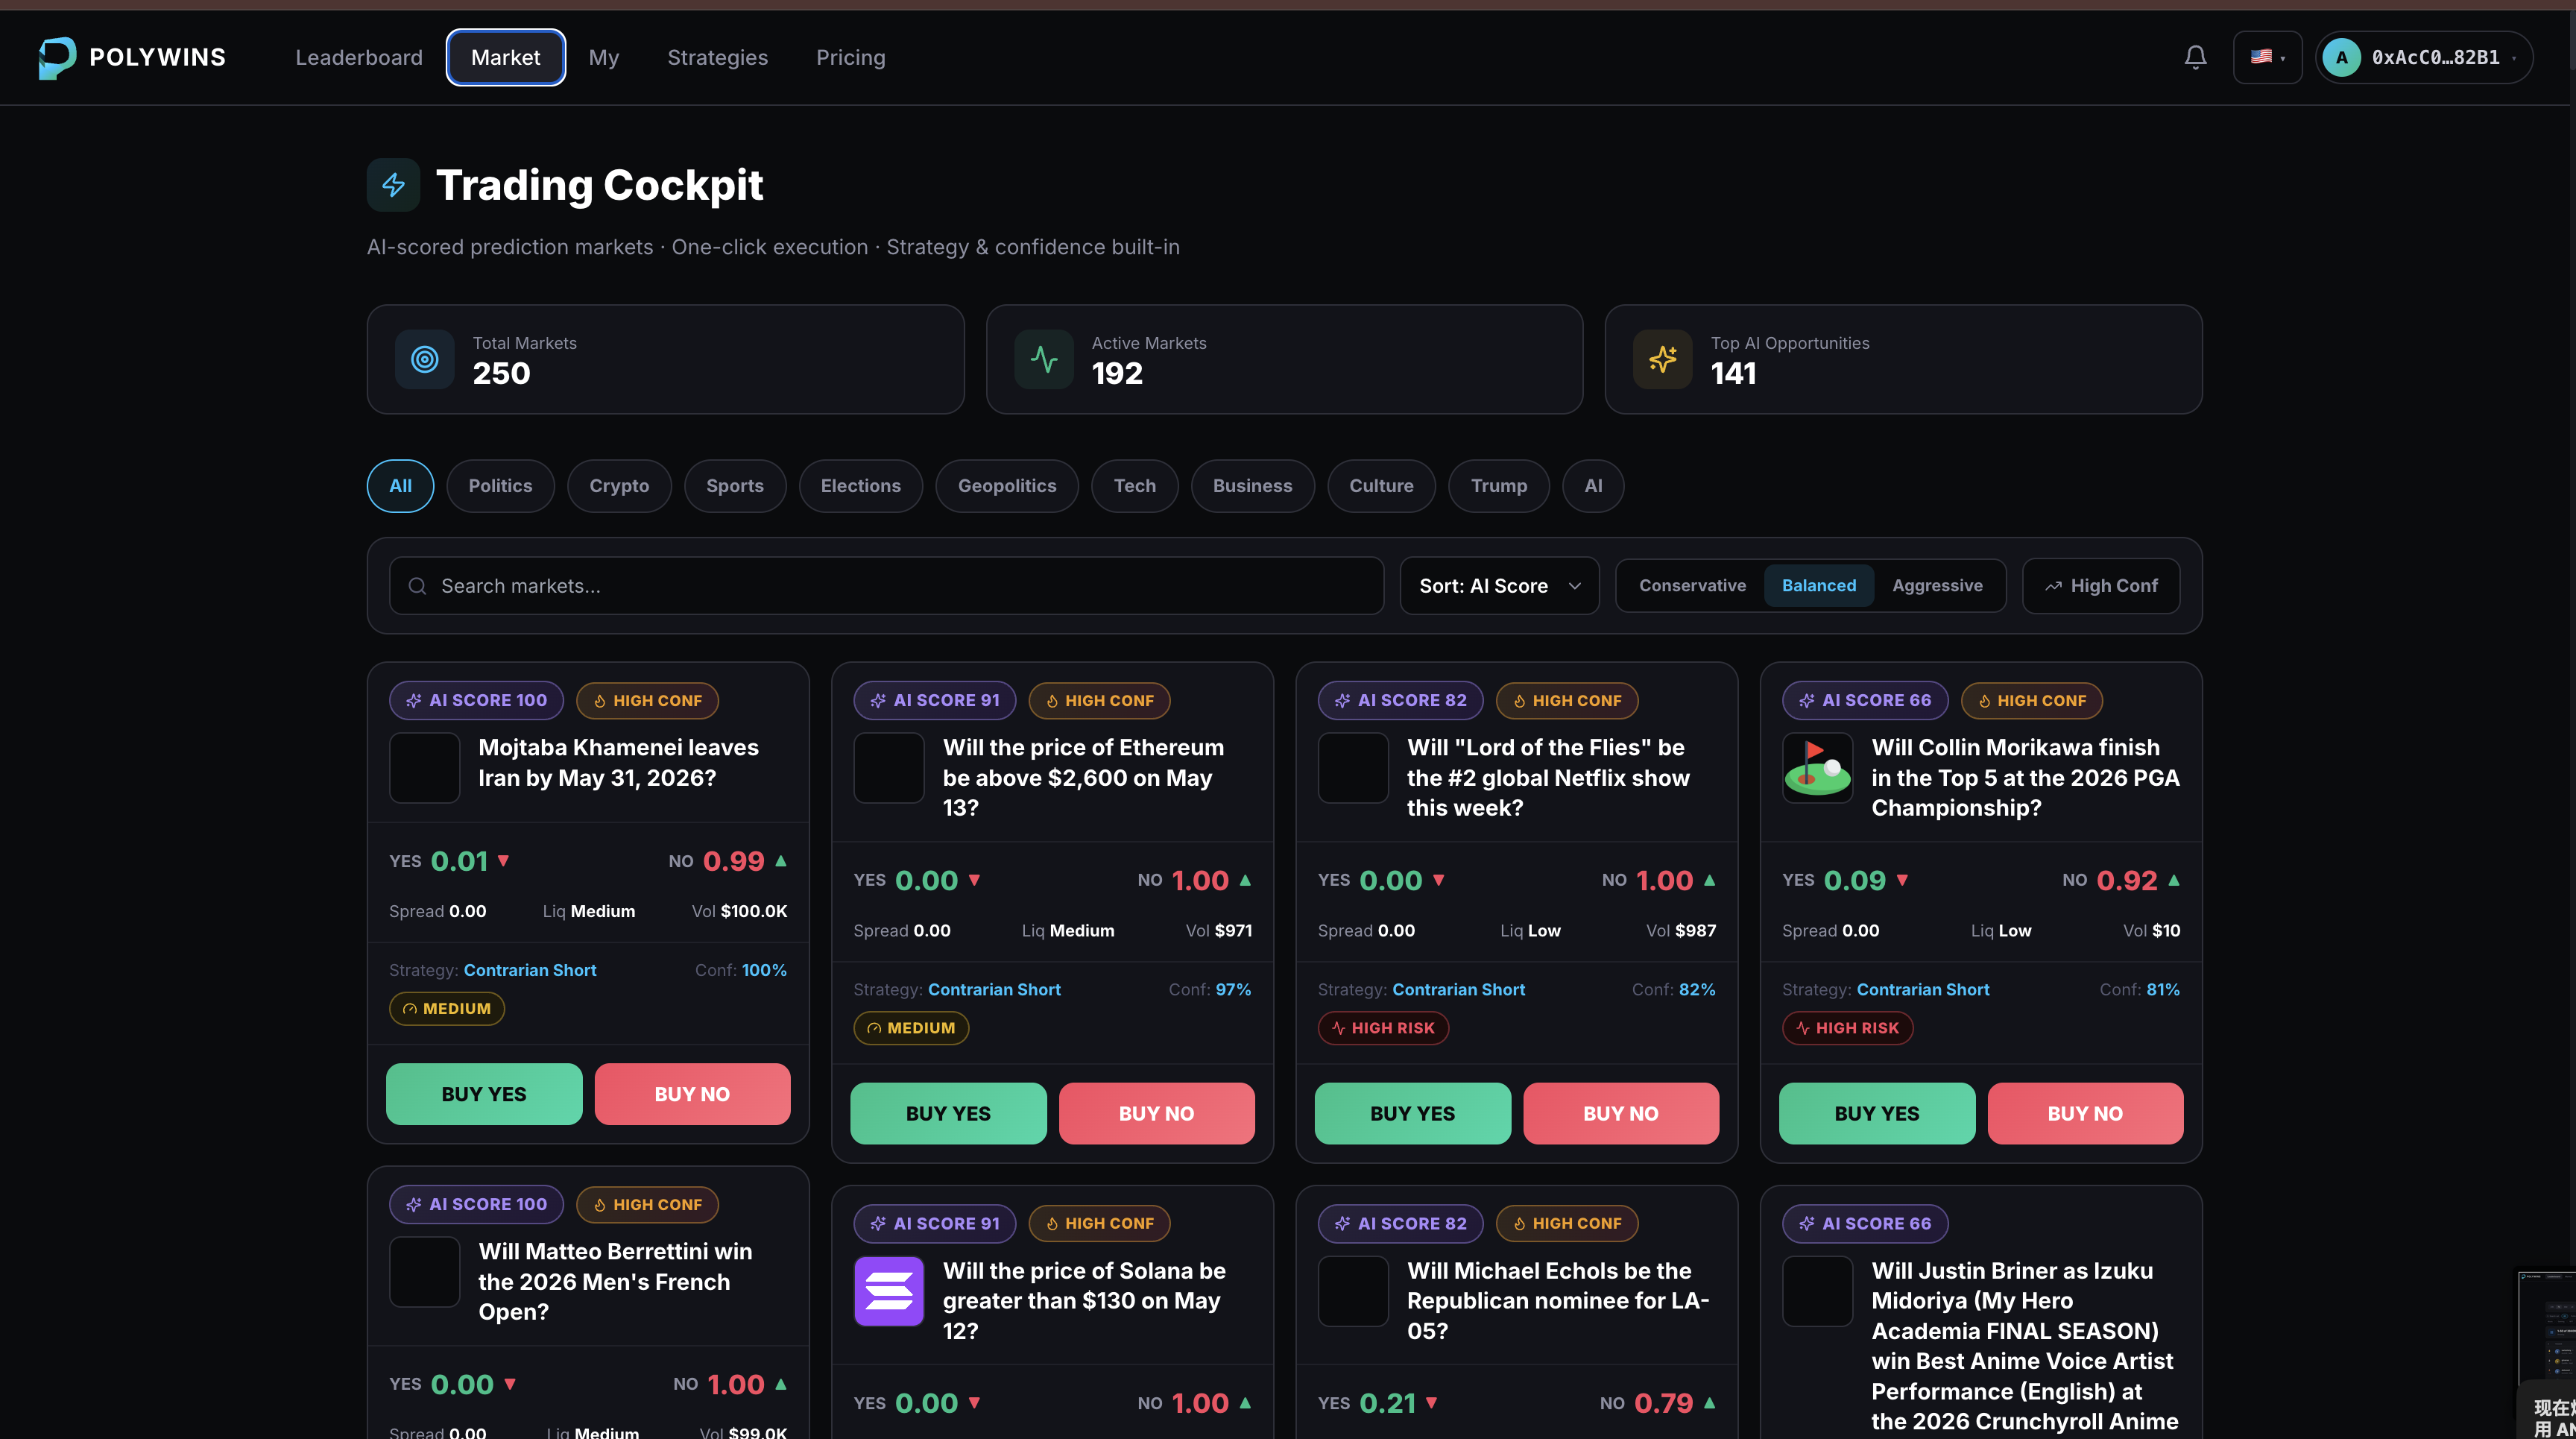Open the Matteo Berrettini French Open market
The image size is (2576, 1439).
point(615,1281)
